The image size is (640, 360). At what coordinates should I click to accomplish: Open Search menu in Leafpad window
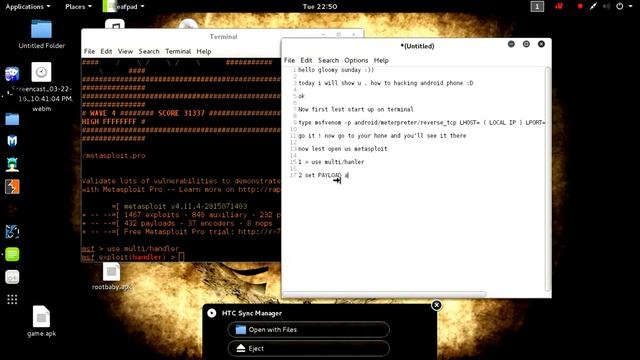pyautogui.click(x=328, y=60)
